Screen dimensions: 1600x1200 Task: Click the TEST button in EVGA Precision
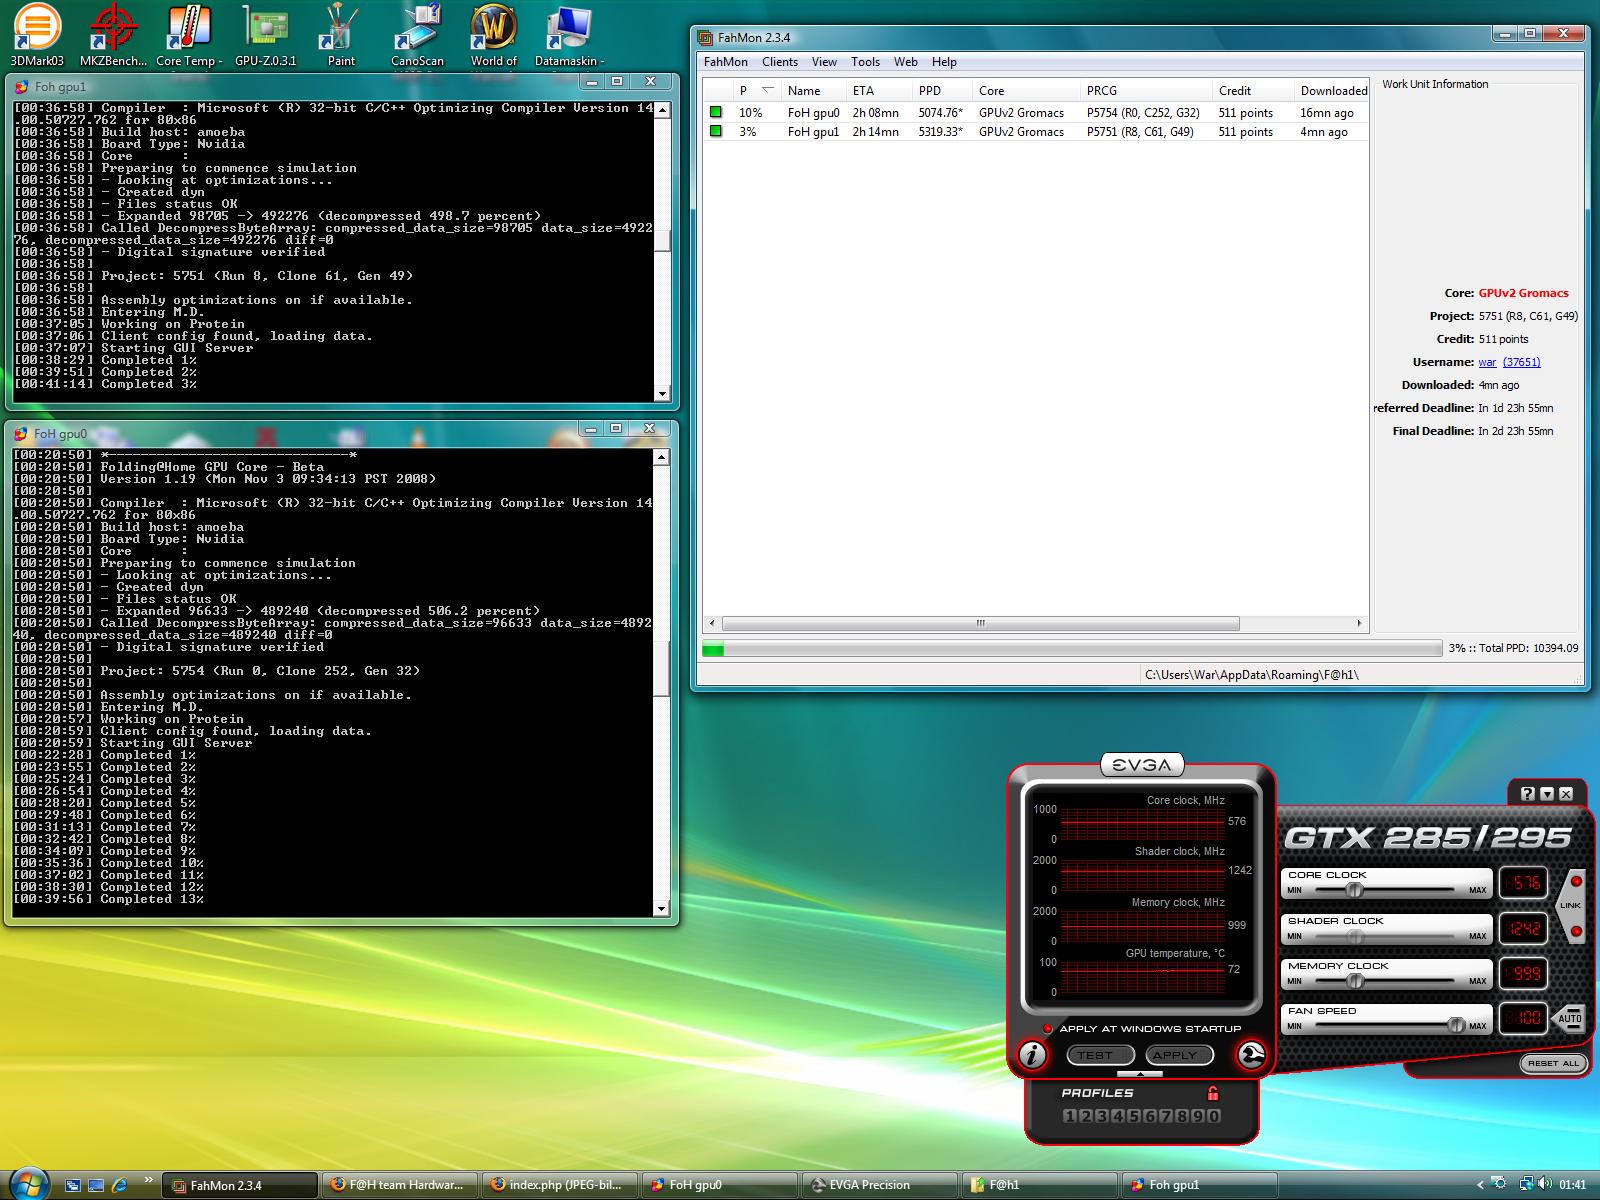click(1100, 1055)
